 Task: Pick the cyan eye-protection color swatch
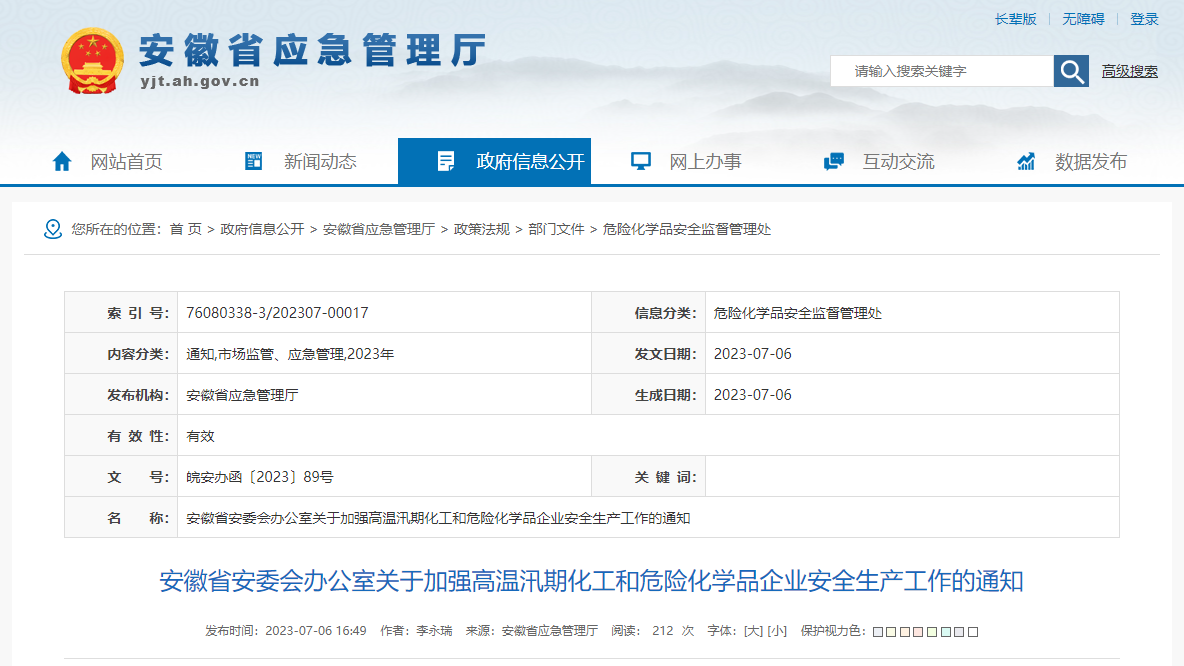click(x=946, y=632)
